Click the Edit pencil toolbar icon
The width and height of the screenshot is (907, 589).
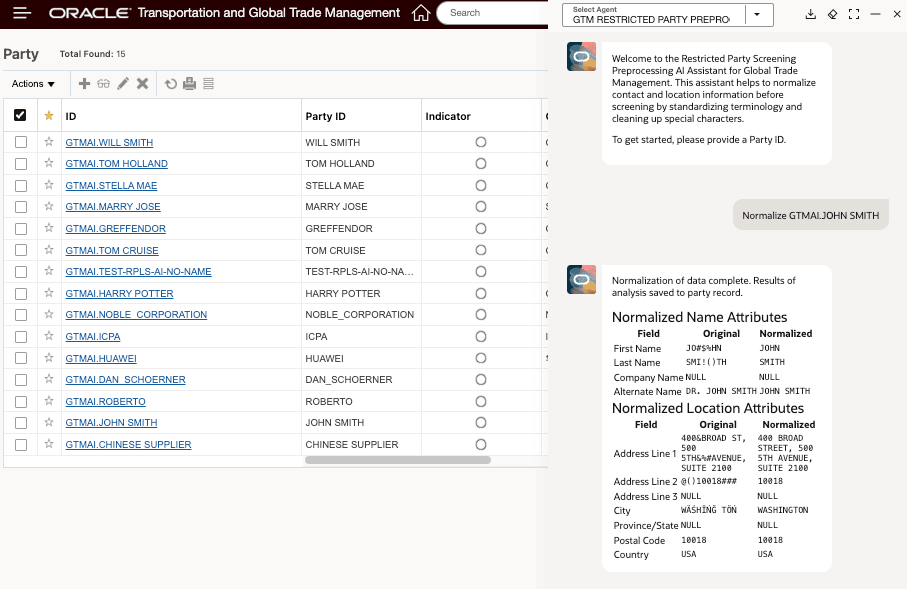click(x=123, y=84)
